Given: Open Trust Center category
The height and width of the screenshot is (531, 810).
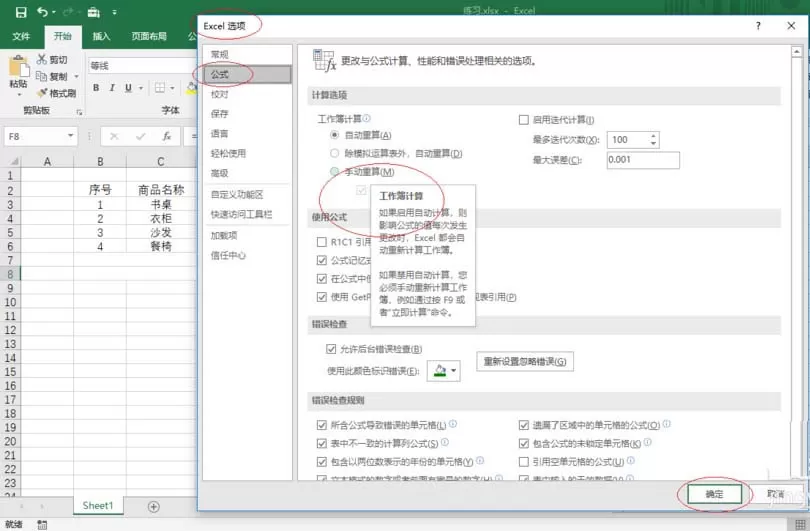Looking at the screenshot, I should tap(247, 255).
